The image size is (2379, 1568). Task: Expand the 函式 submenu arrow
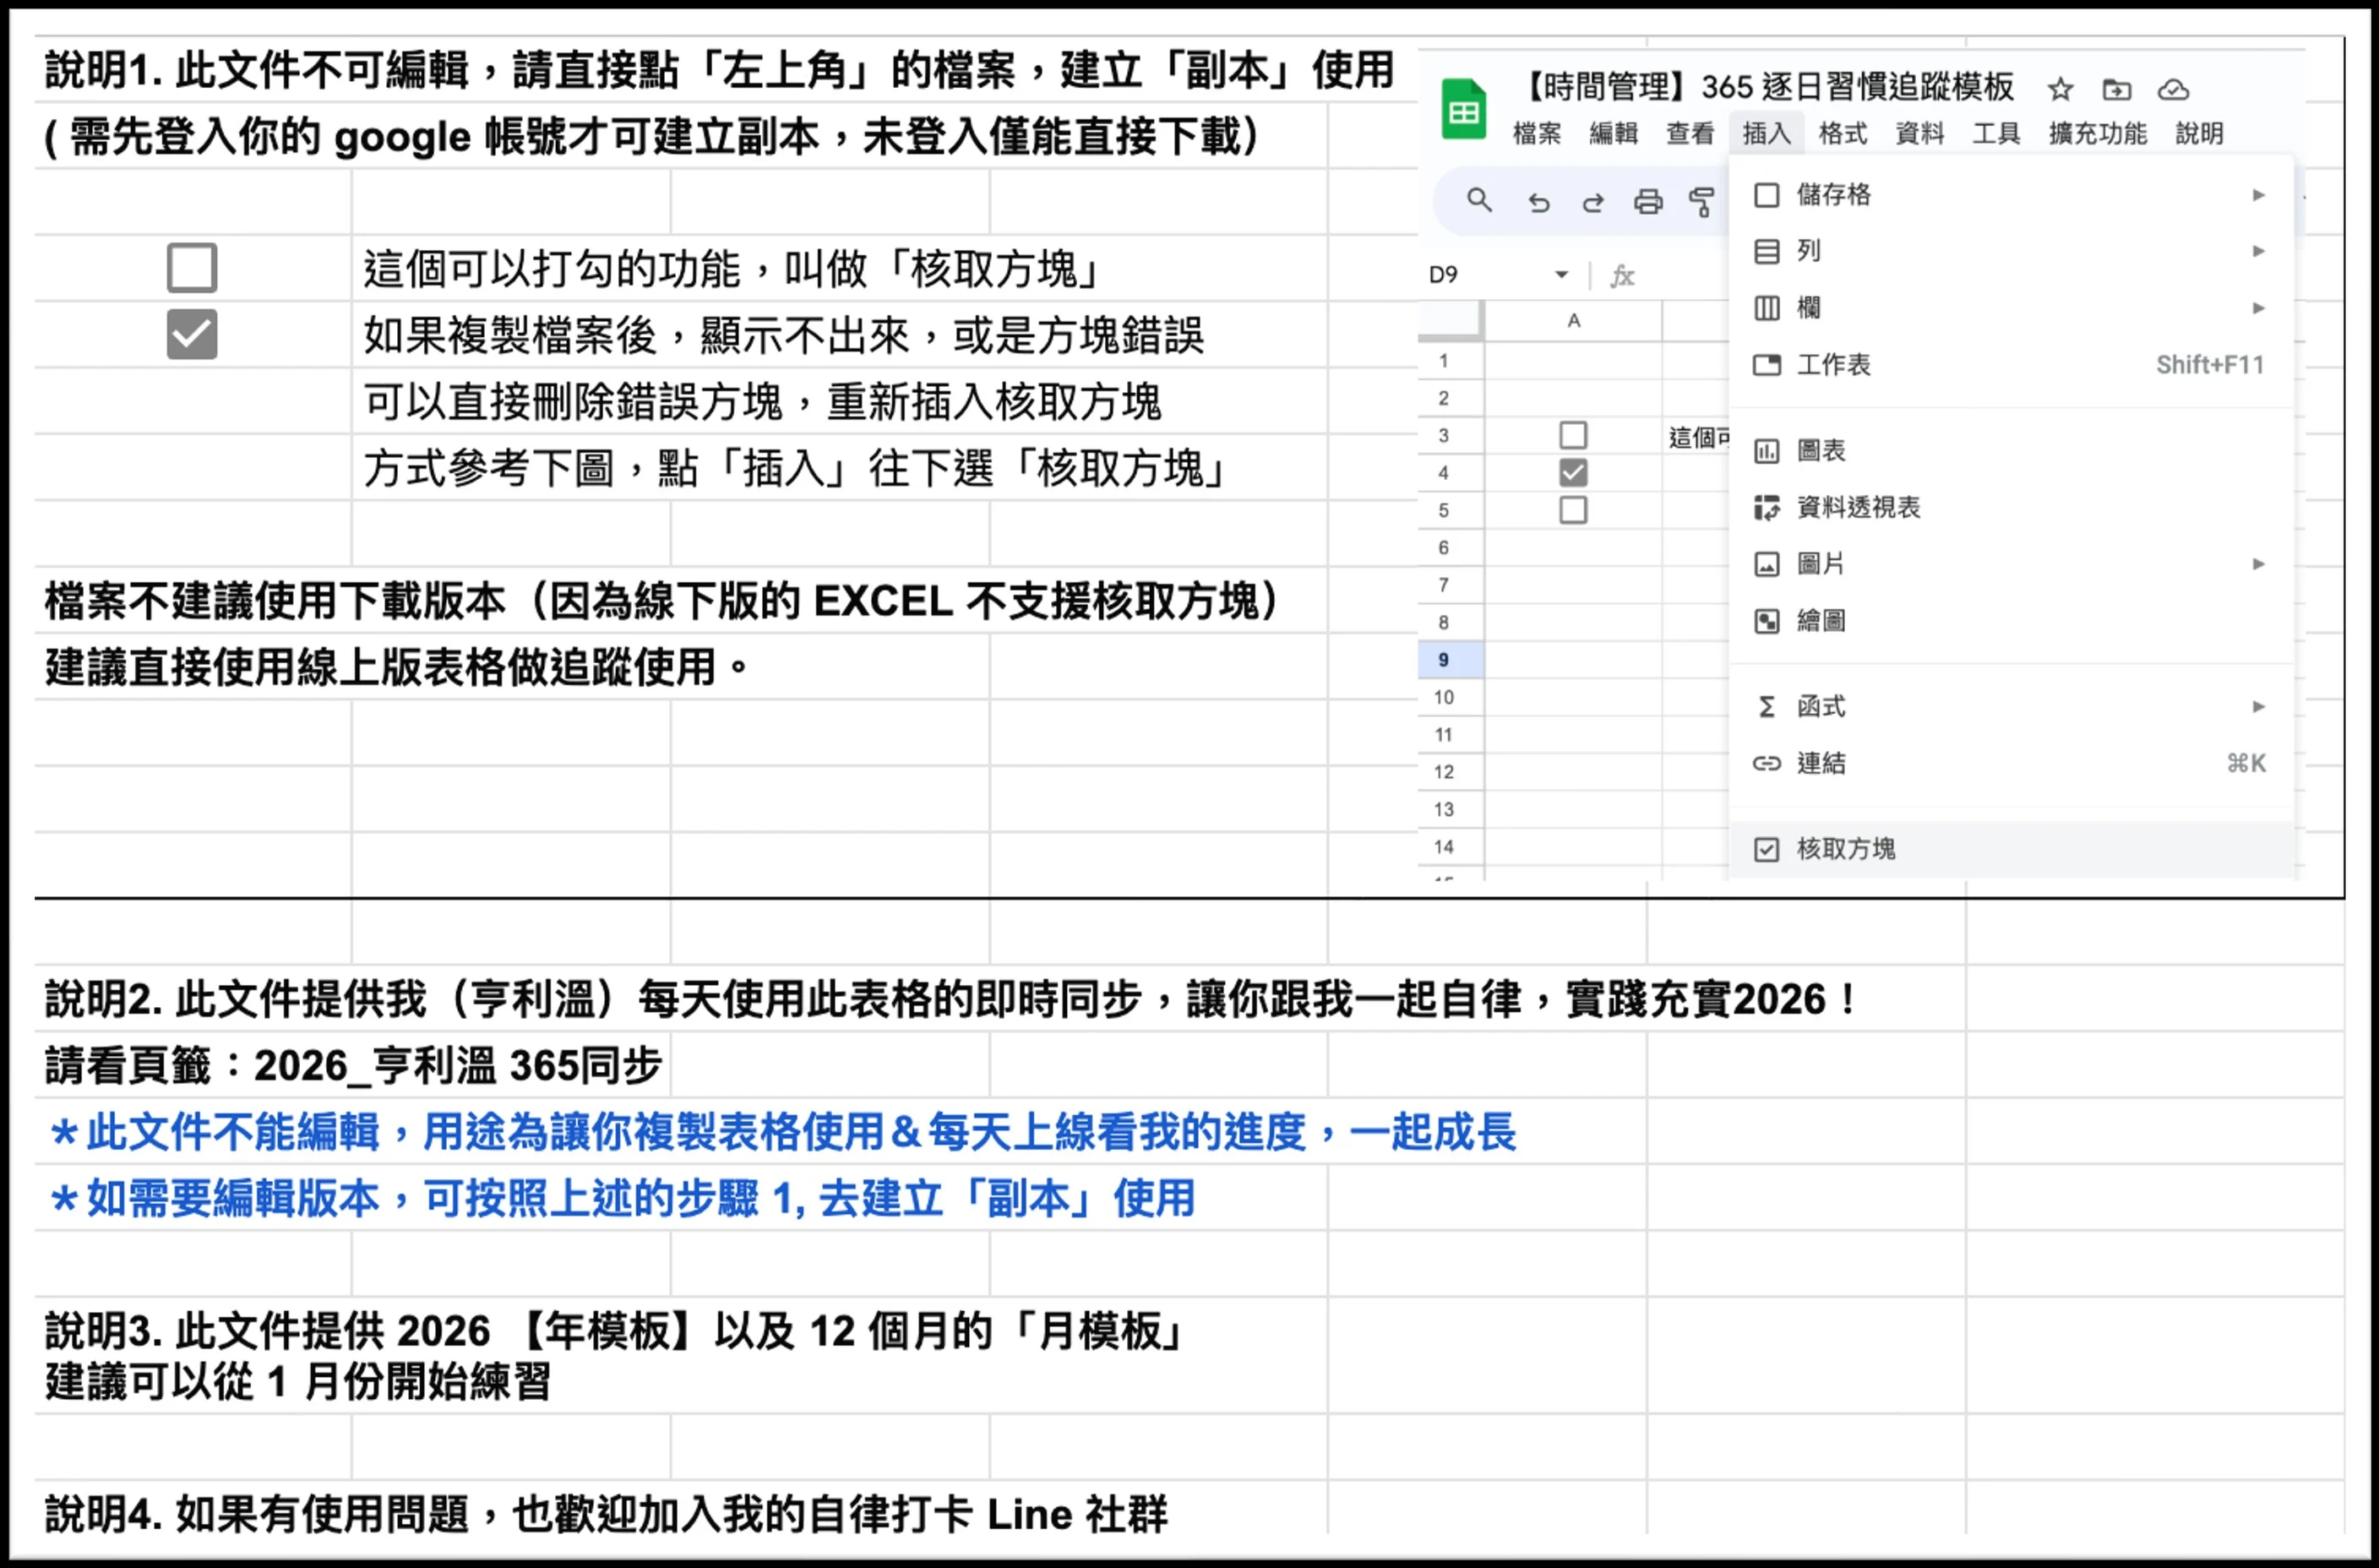tap(2258, 707)
